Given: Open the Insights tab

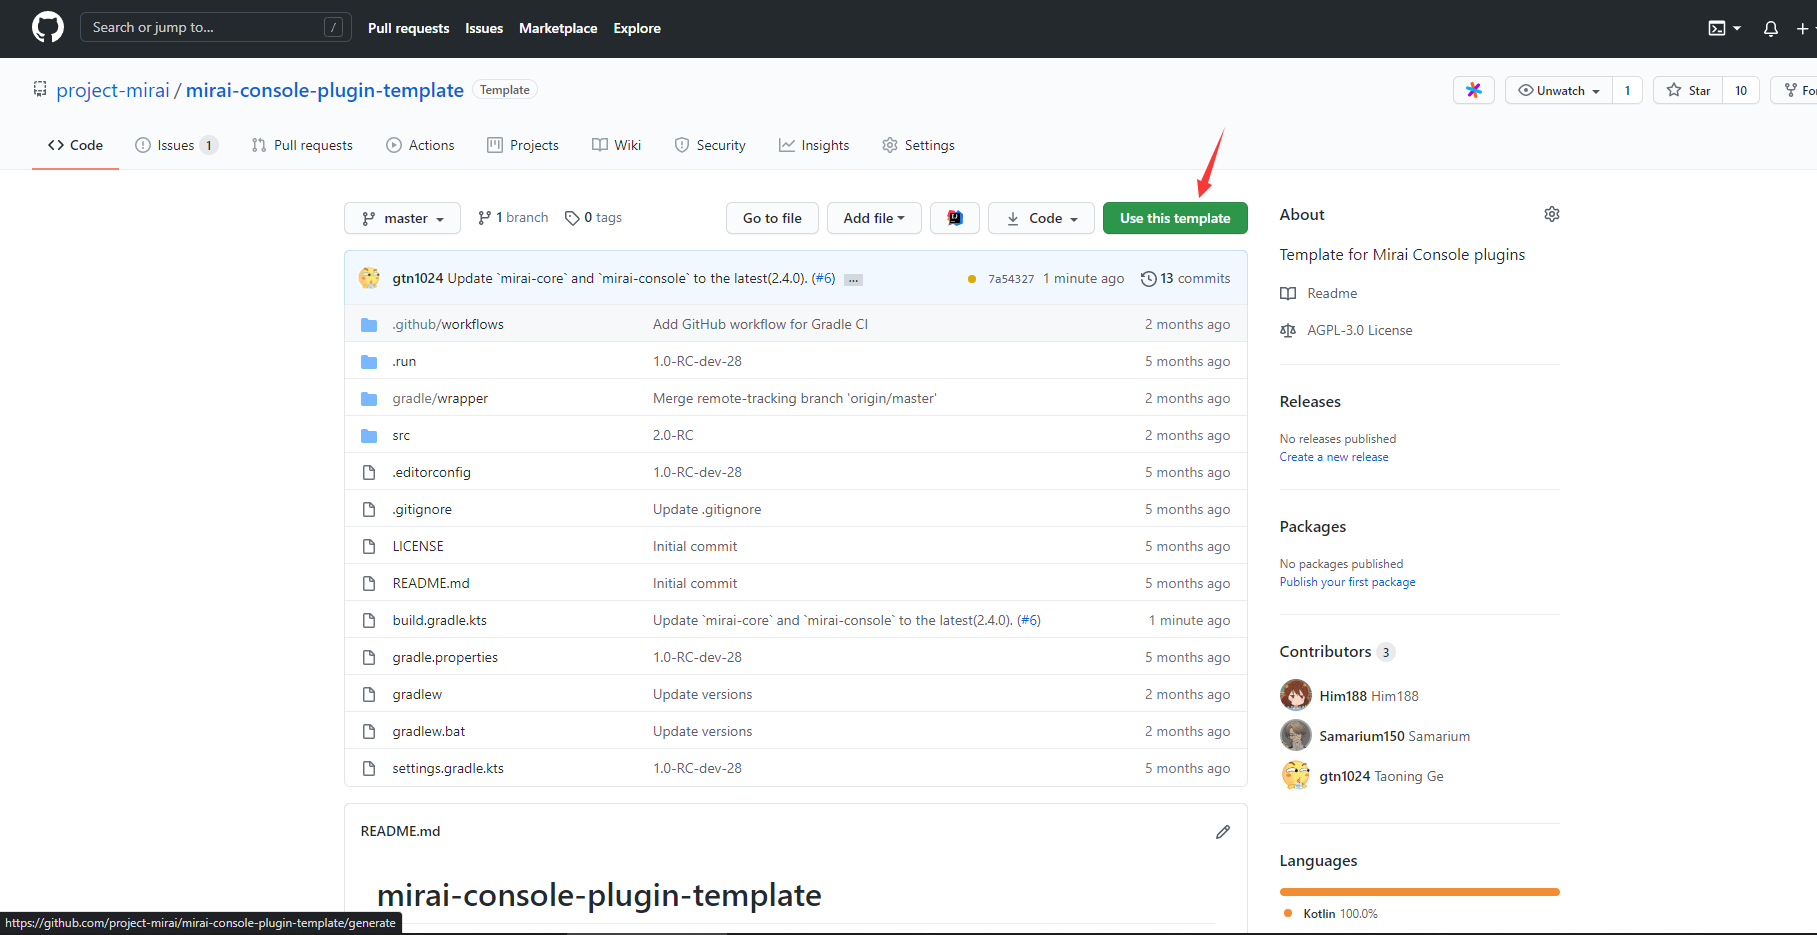Looking at the screenshot, I should (x=814, y=145).
